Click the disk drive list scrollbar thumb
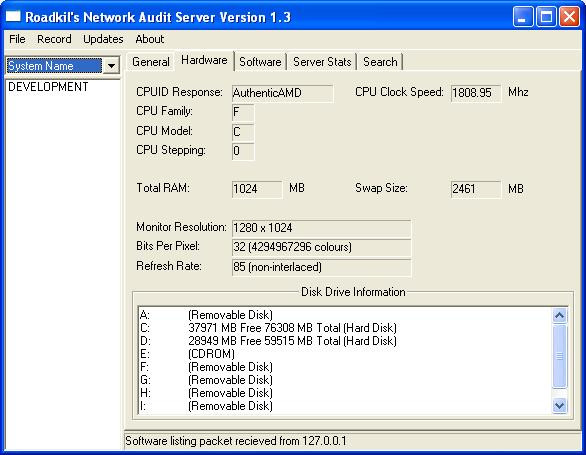 (x=559, y=356)
